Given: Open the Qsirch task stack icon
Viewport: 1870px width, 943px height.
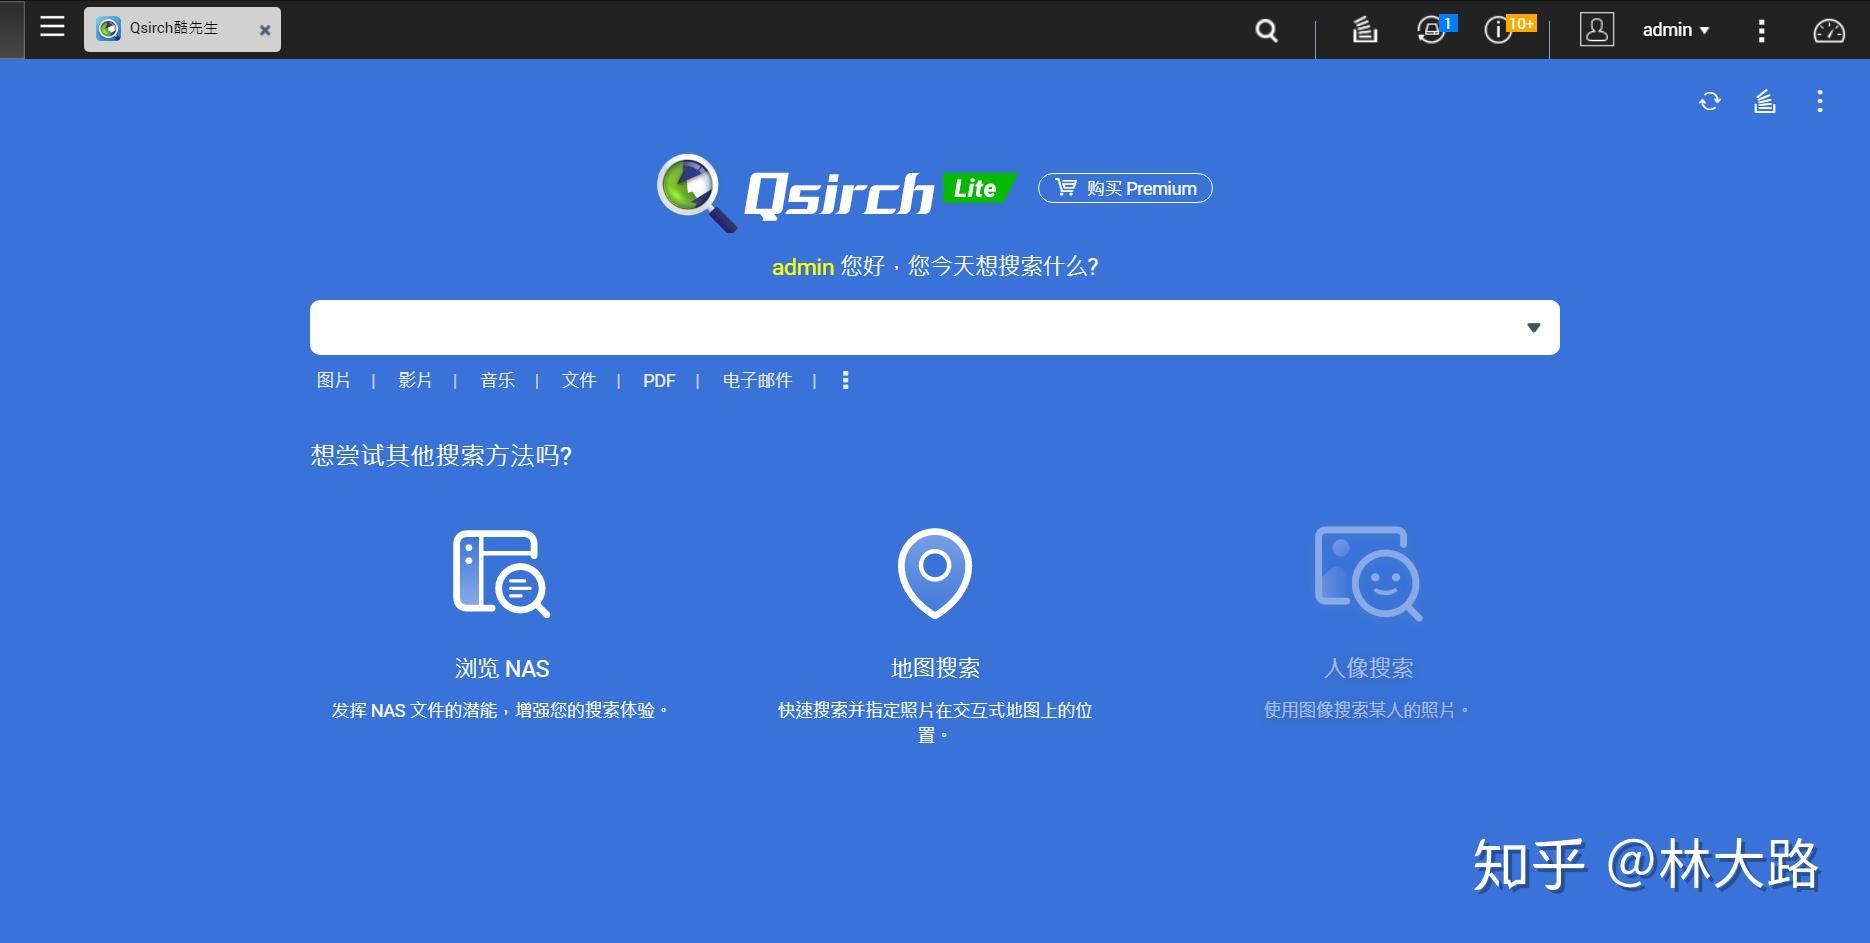Looking at the screenshot, I should point(1765,101).
